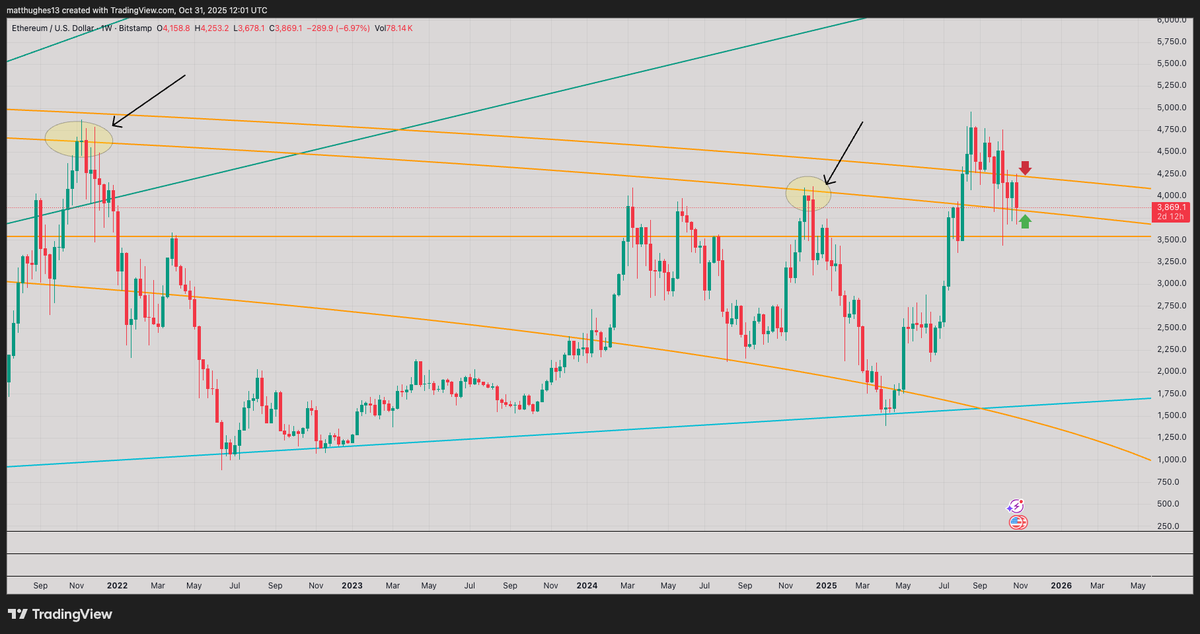Click the red notification dot on the lightning icon

click(1021, 501)
